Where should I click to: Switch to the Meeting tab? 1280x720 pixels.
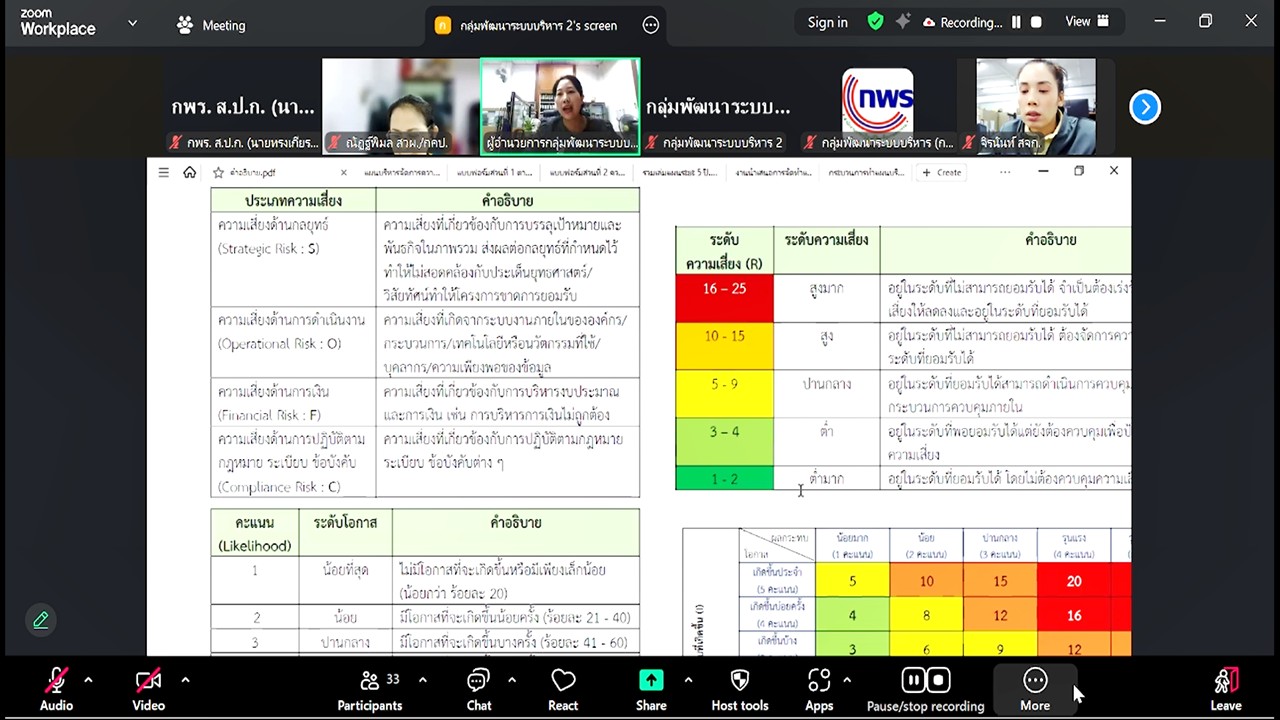[211, 25]
